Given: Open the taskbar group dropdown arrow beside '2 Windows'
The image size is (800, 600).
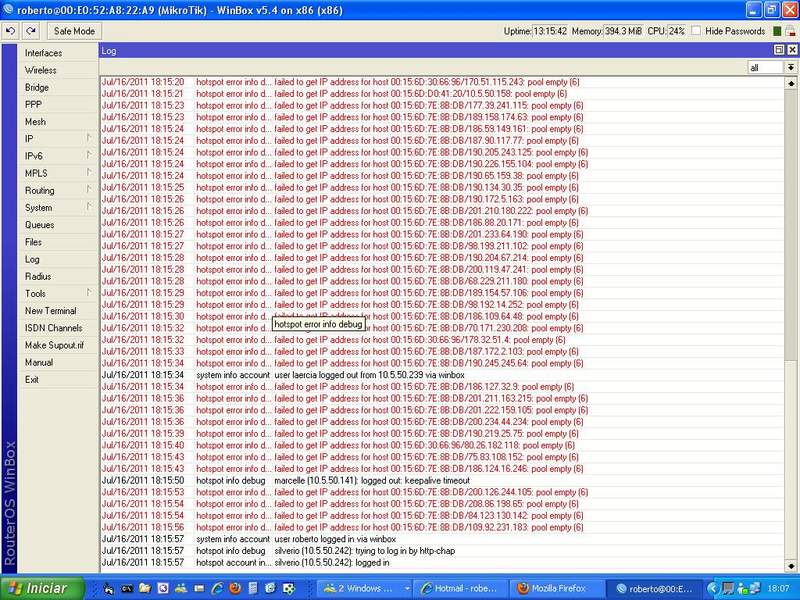Looking at the screenshot, I should [407, 589].
